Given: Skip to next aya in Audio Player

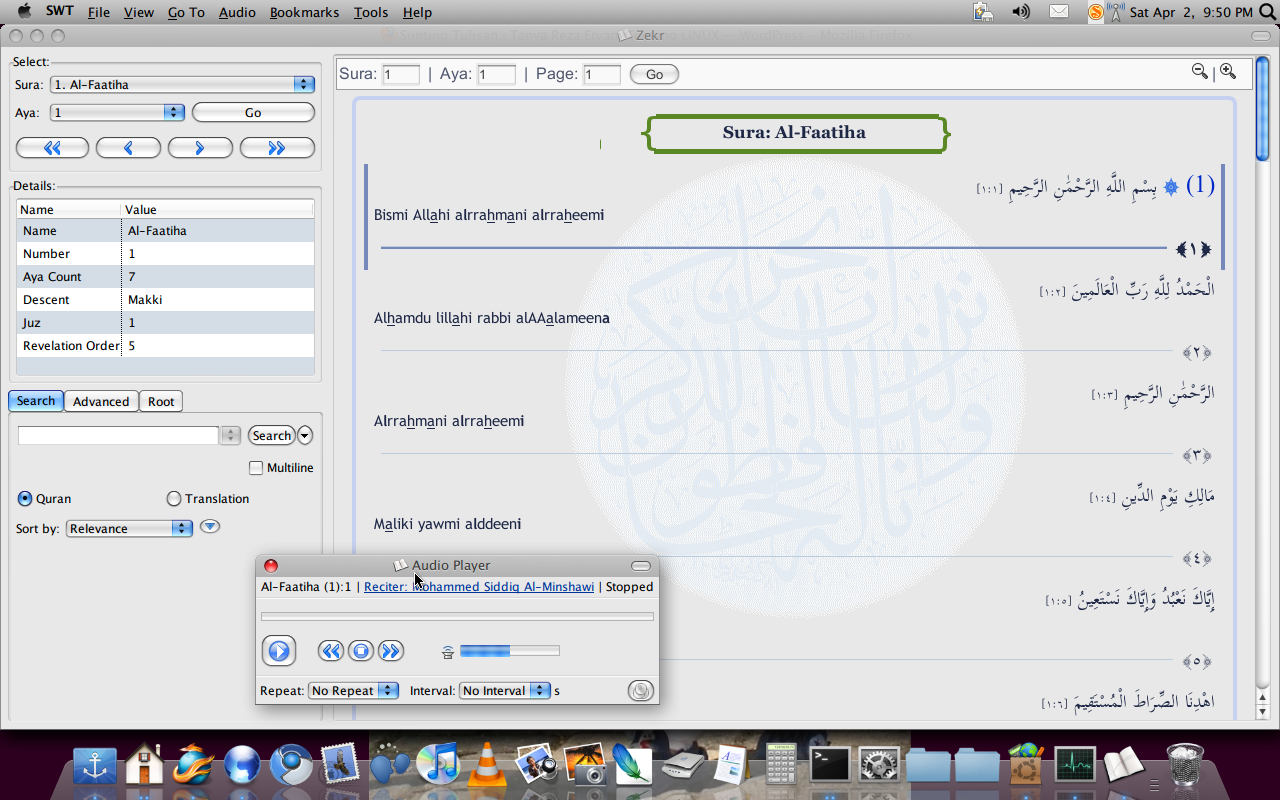Looking at the screenshot, I should coord(390,651).
